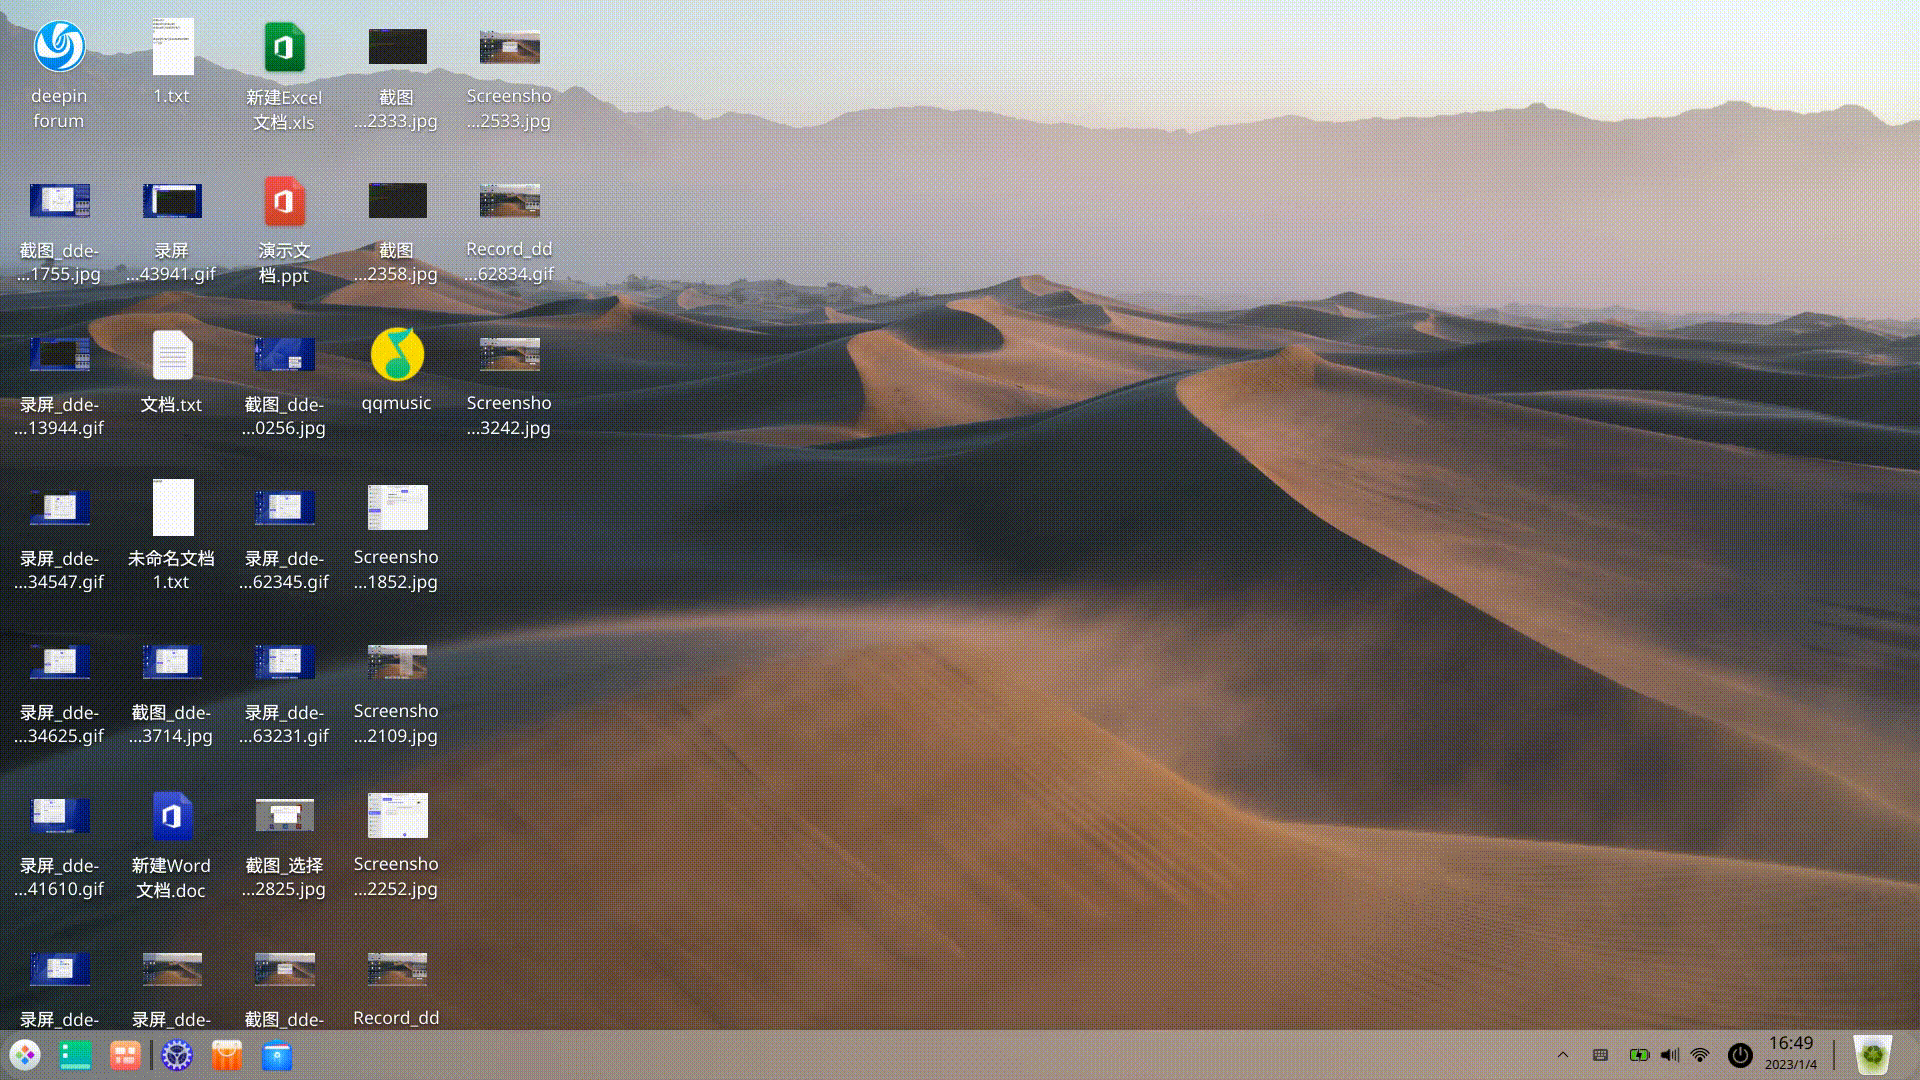Select the deepin forum desktop shortcut
This screenshot has height=1080, width=1920.
(x=59, y=47)
